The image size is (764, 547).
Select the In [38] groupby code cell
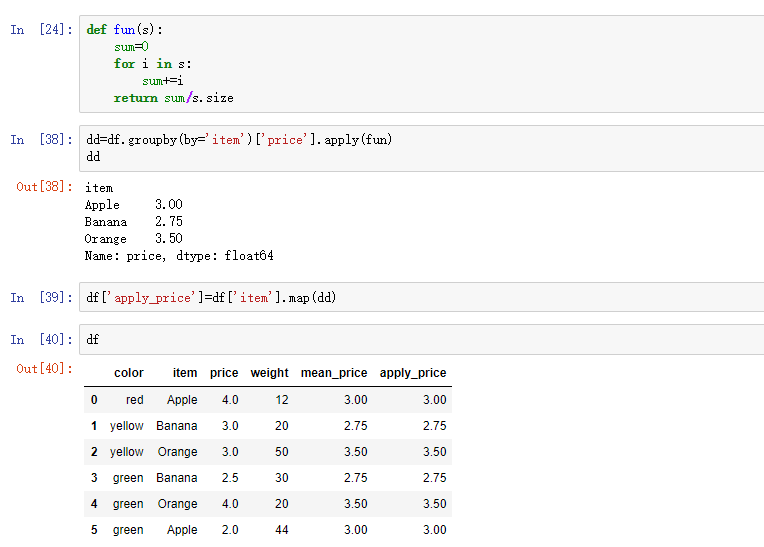421,149
